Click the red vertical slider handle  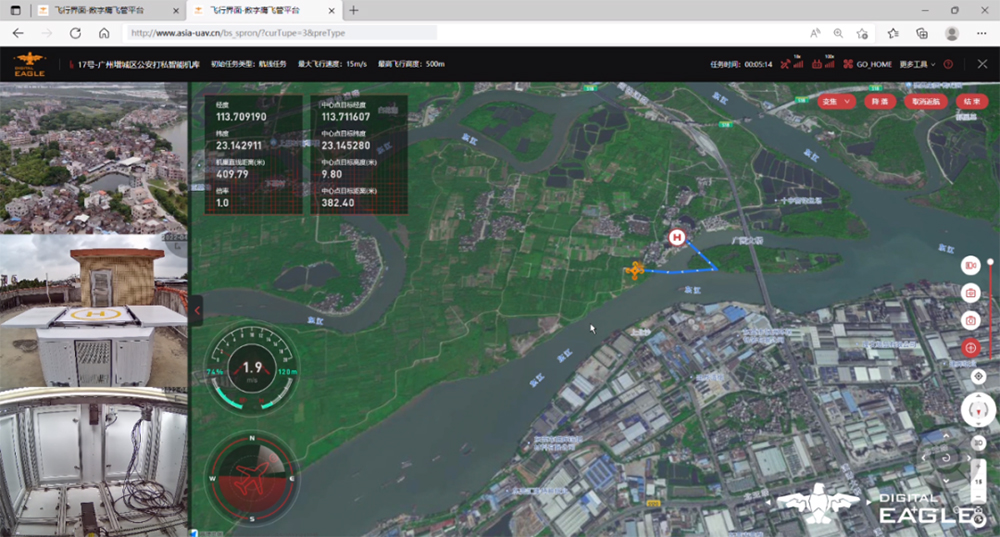[x=990, y=262]
